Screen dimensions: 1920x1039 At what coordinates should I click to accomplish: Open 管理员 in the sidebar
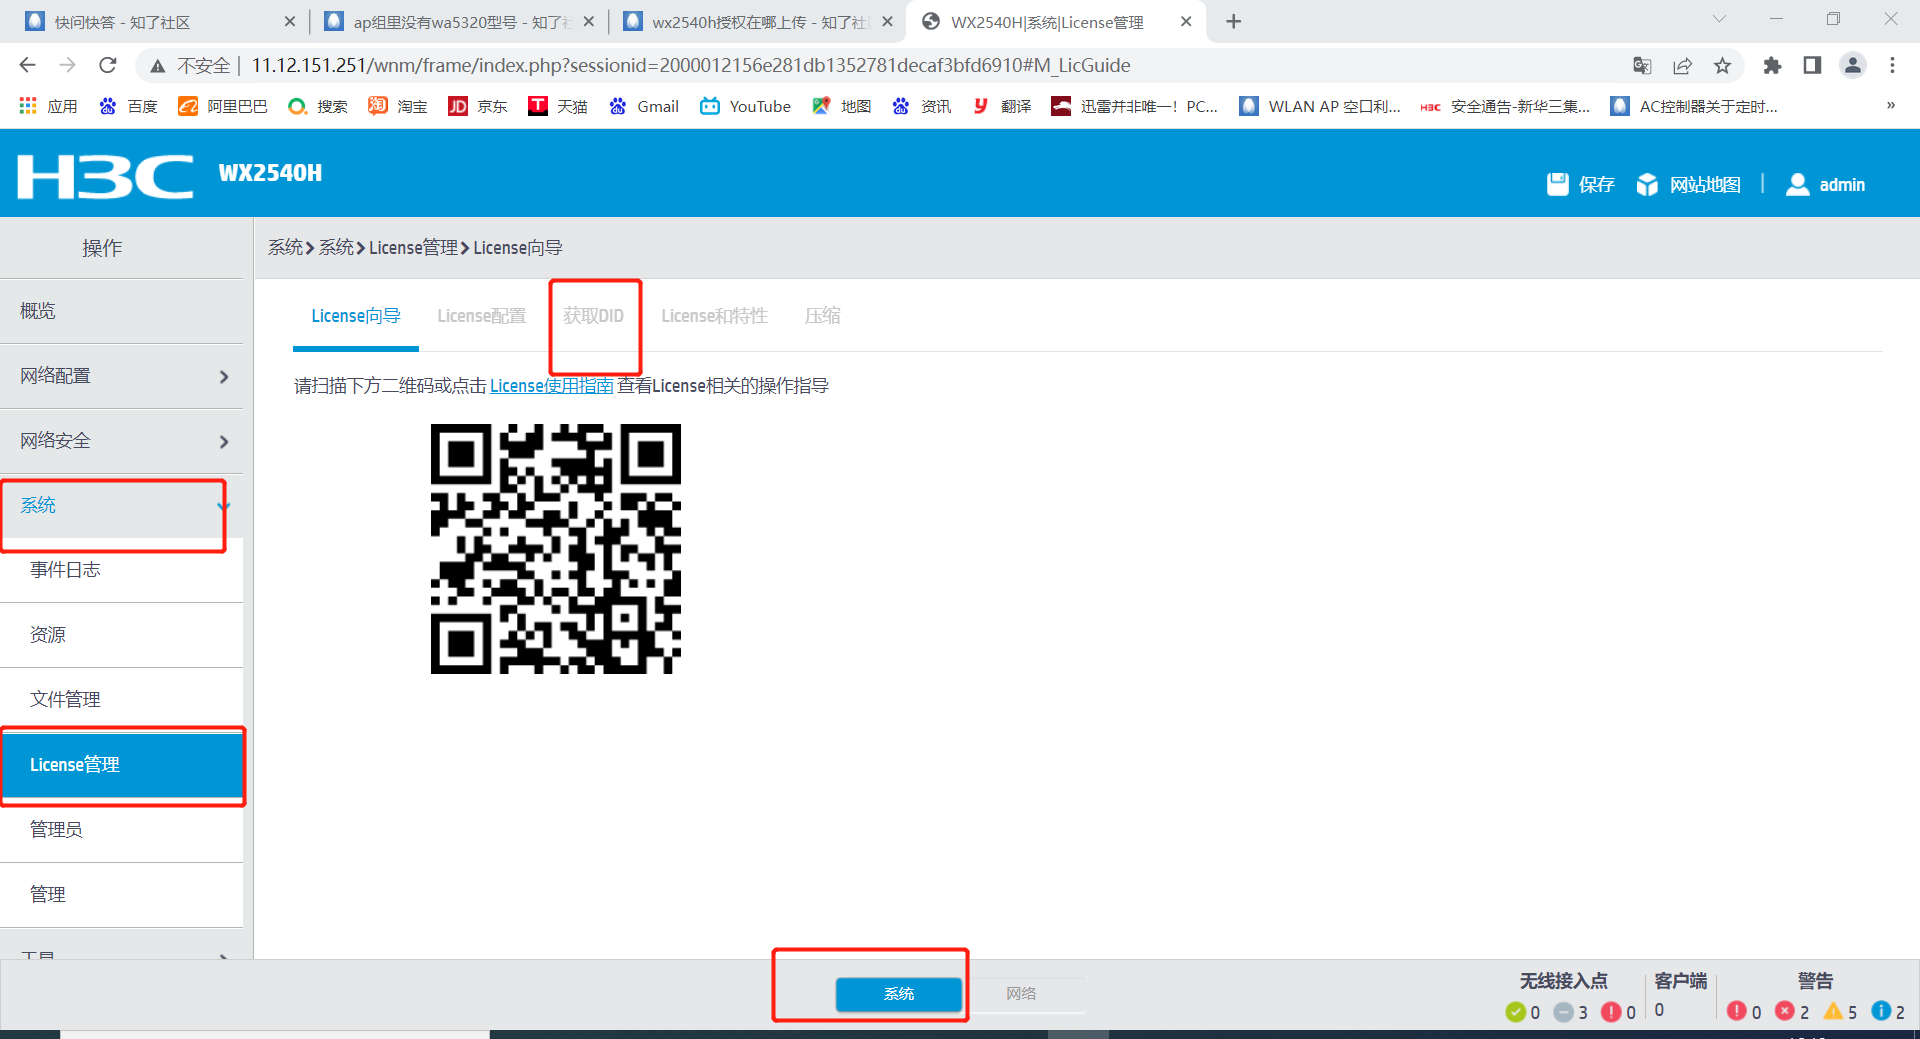(121, 830)
